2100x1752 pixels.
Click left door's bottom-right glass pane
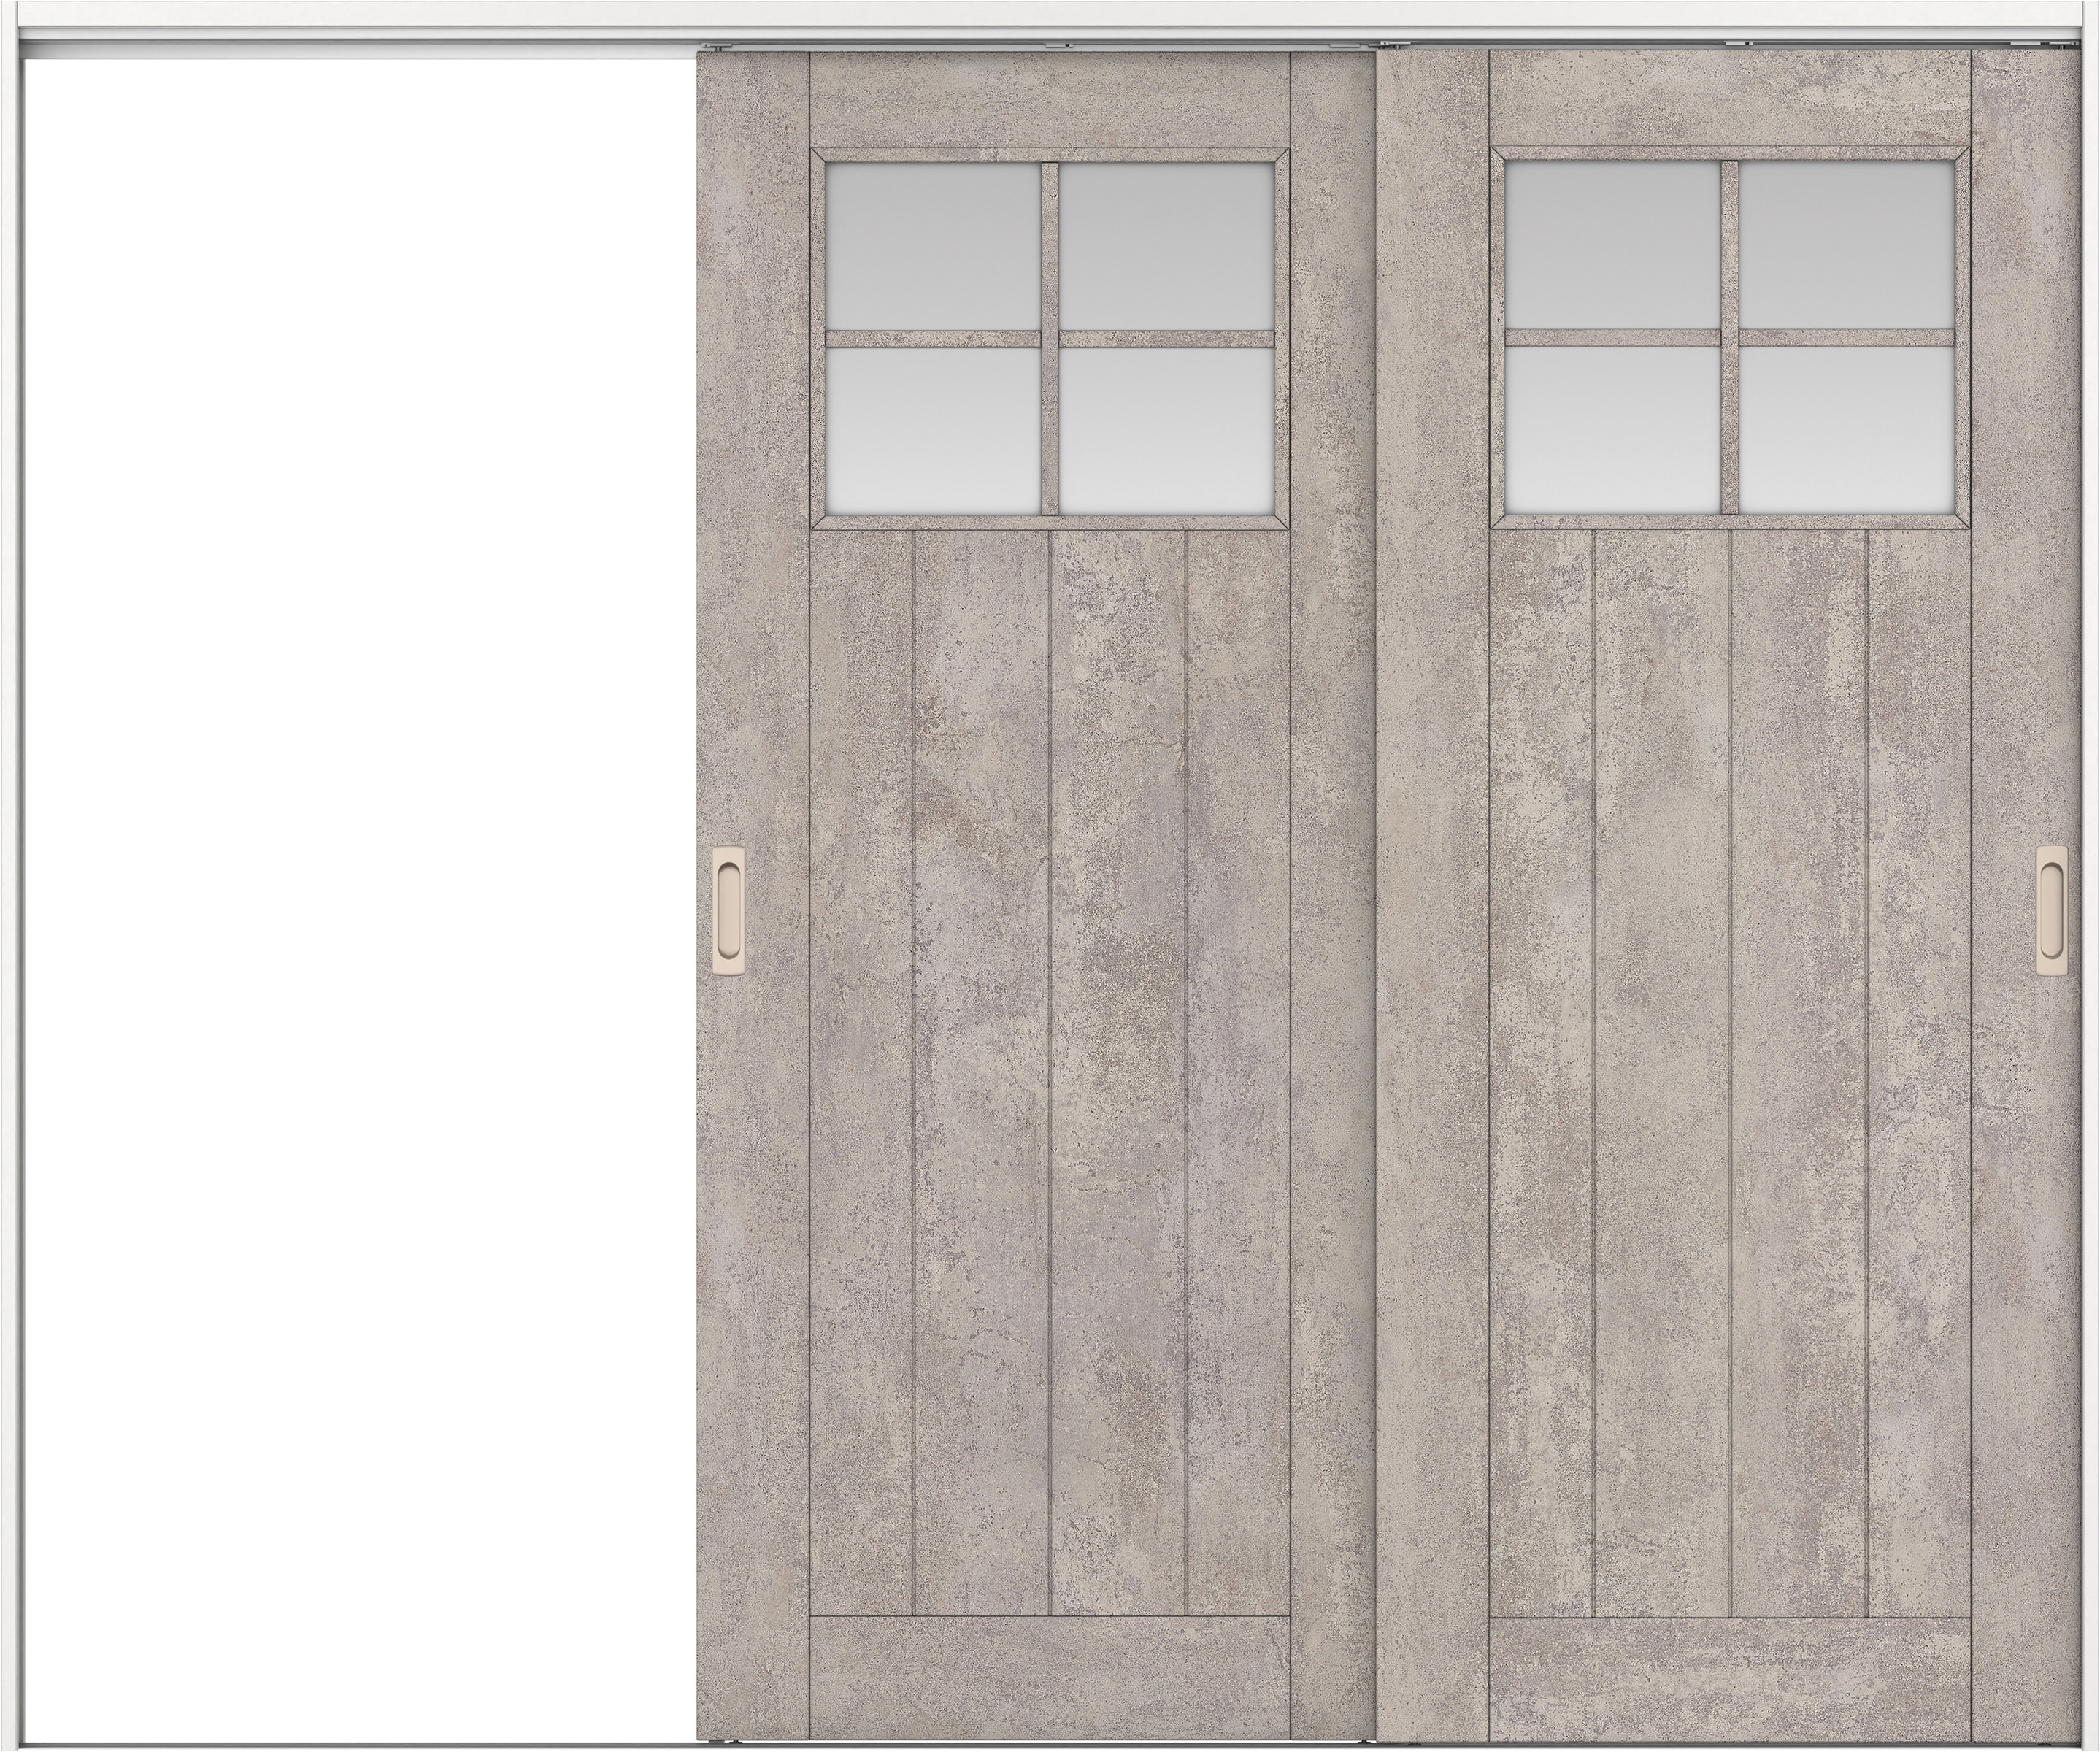(x=1166, y=430)
